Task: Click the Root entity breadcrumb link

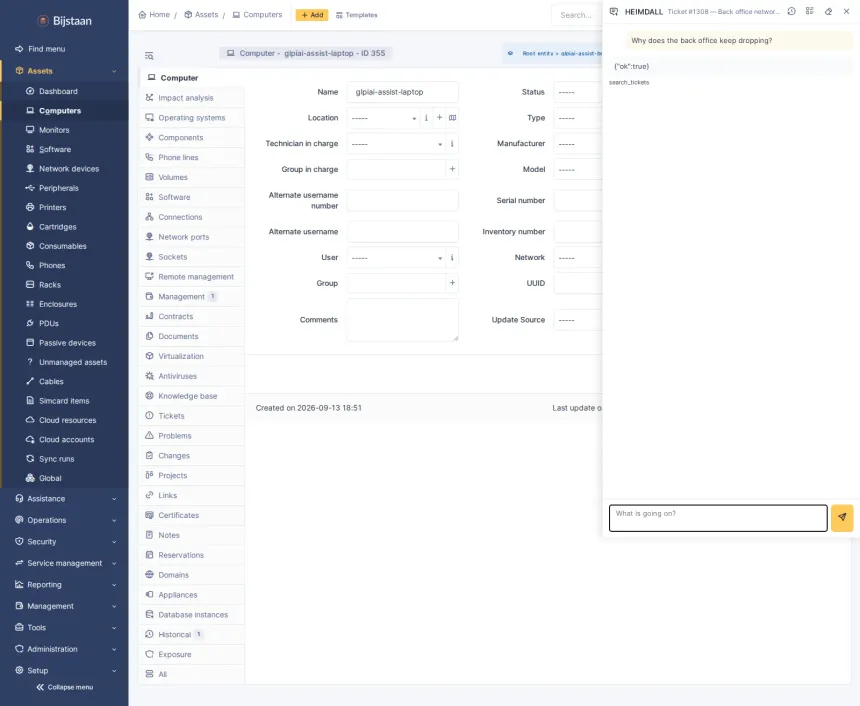Action: [x=553, y=53]
